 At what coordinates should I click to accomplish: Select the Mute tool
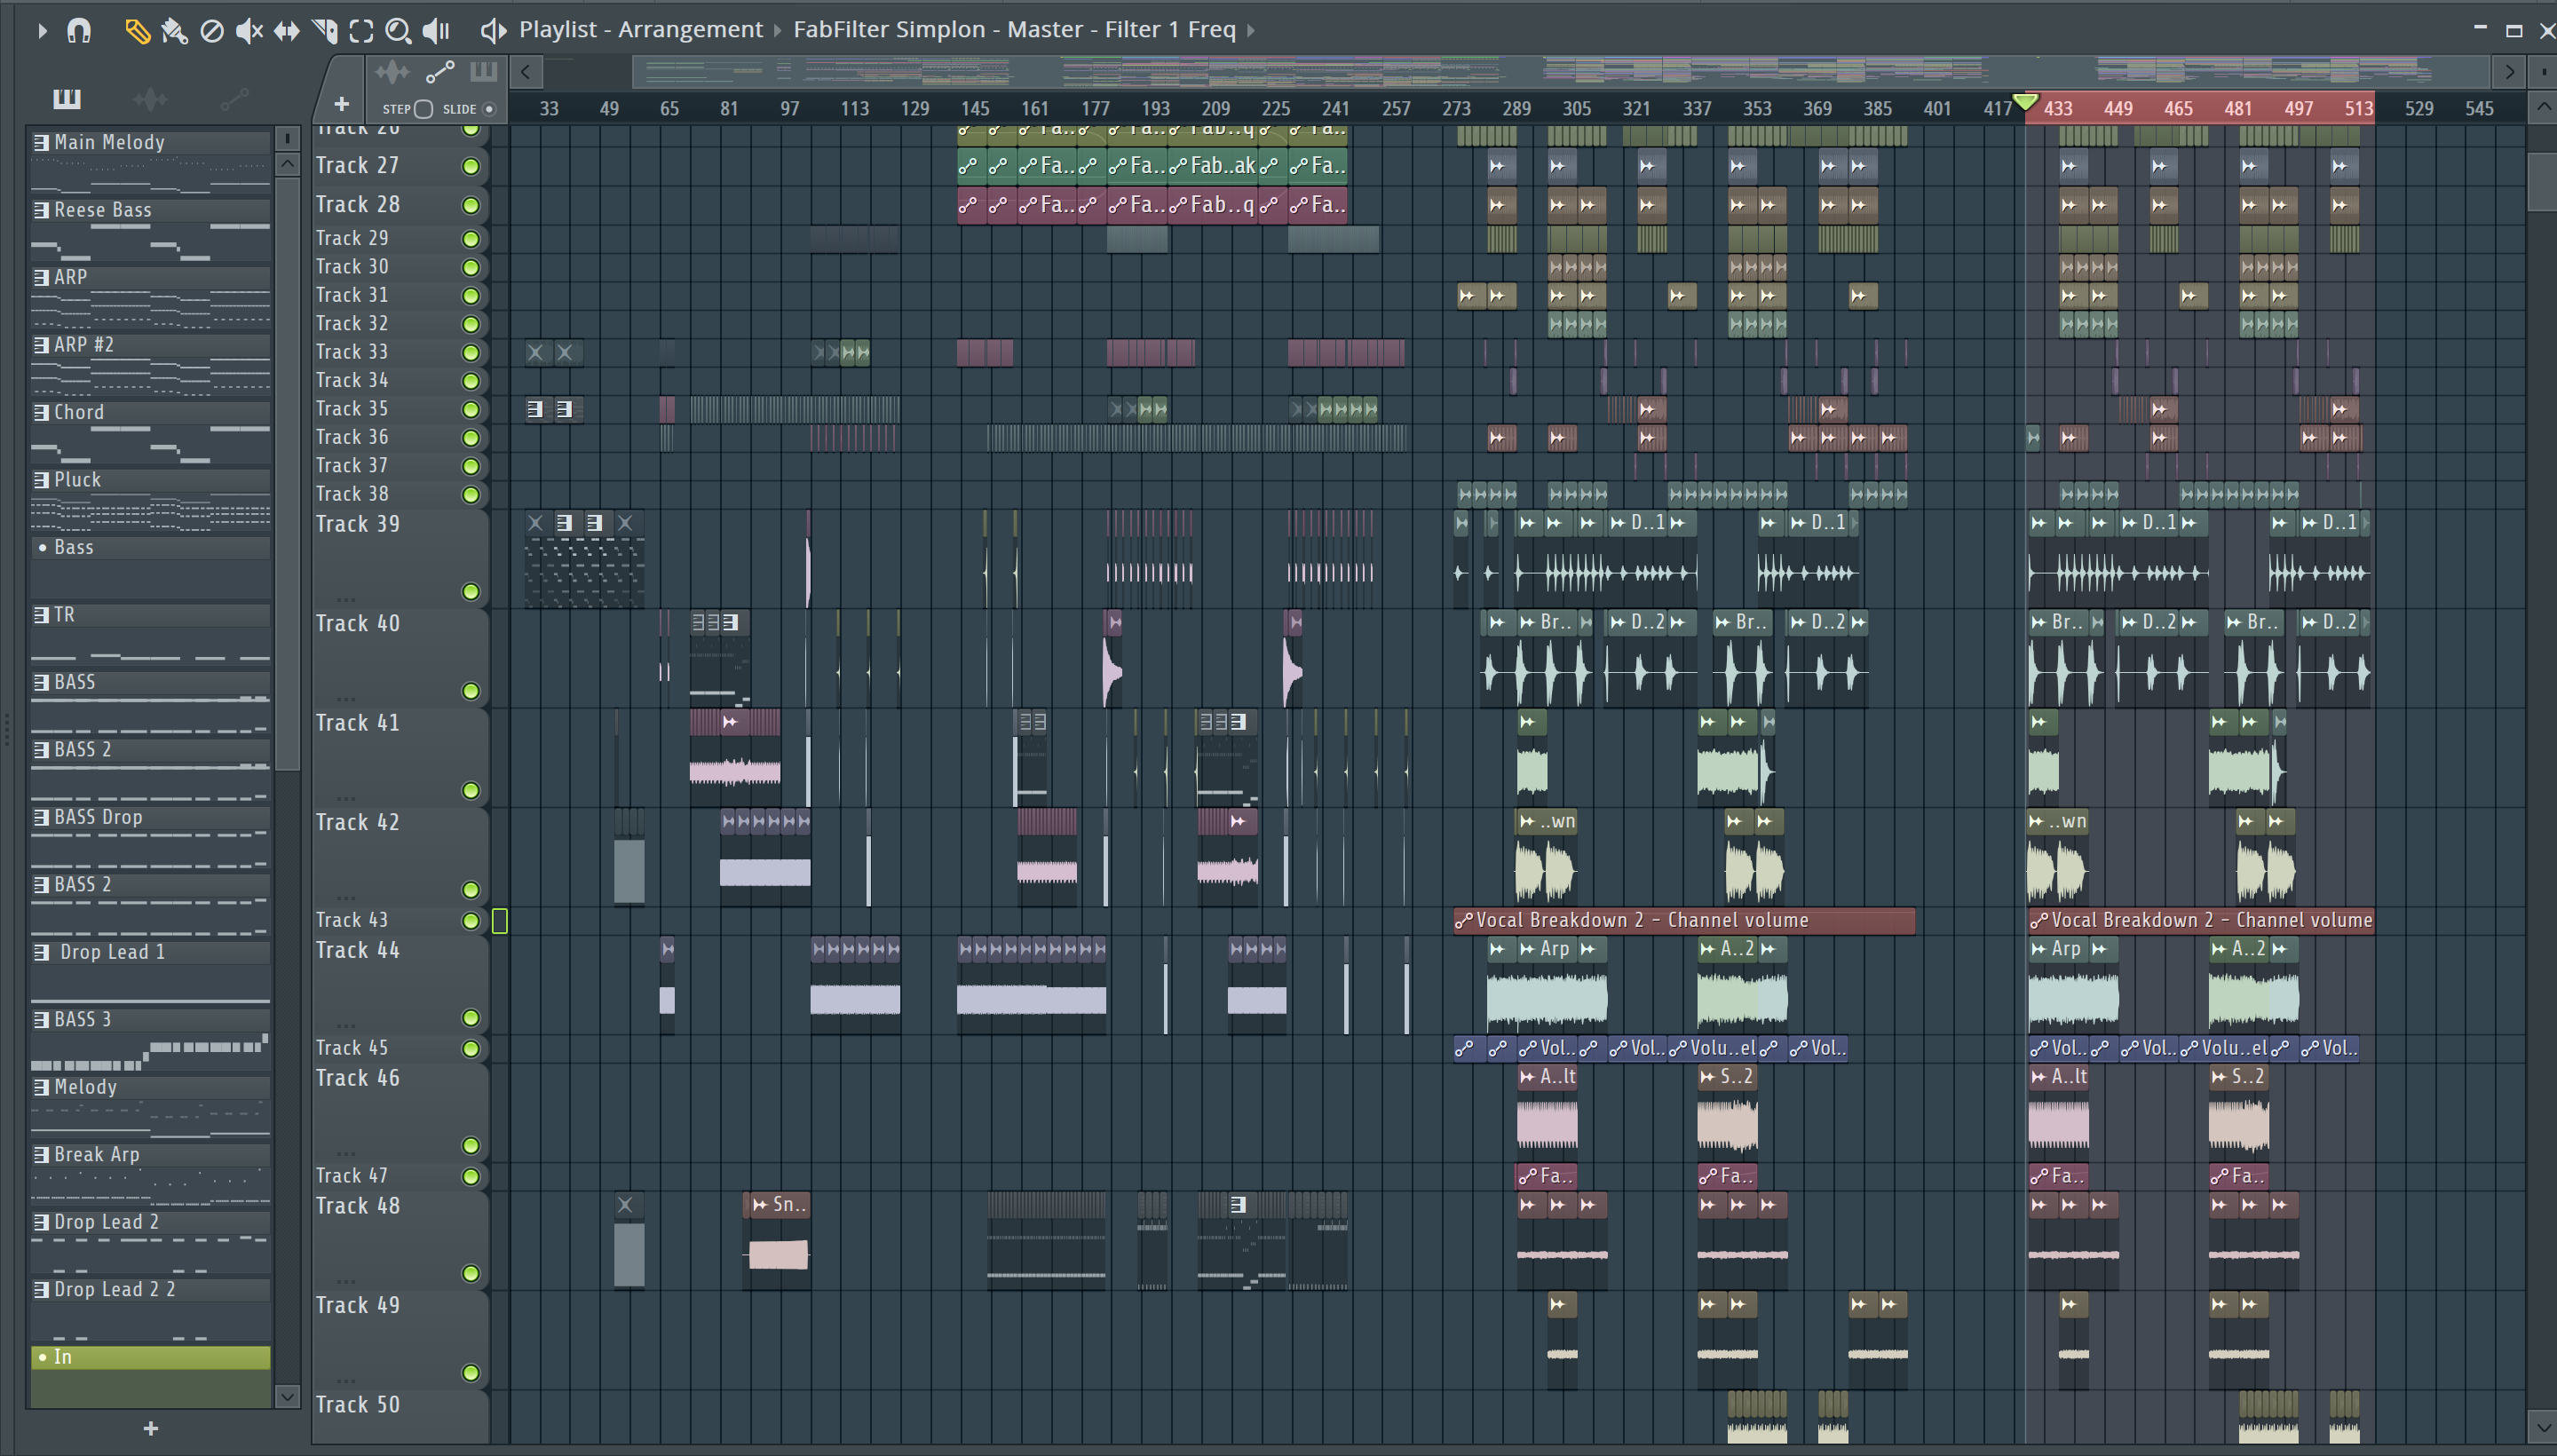point(249,31)
